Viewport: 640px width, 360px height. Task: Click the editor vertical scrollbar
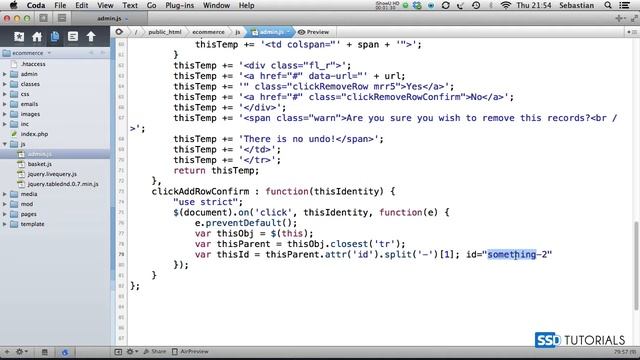pyautogui.click(x=636, y=265)
